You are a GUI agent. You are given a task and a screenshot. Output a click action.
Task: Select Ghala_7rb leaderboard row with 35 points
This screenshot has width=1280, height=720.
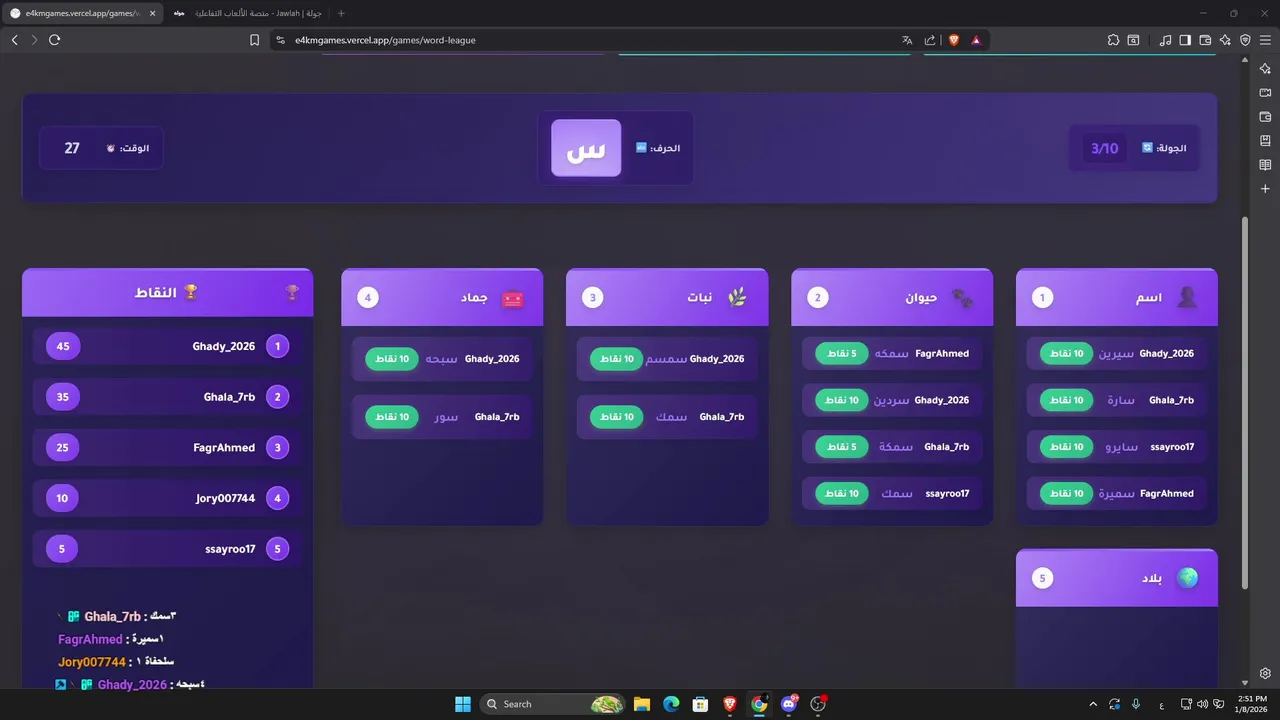click(x=167, y=397)
